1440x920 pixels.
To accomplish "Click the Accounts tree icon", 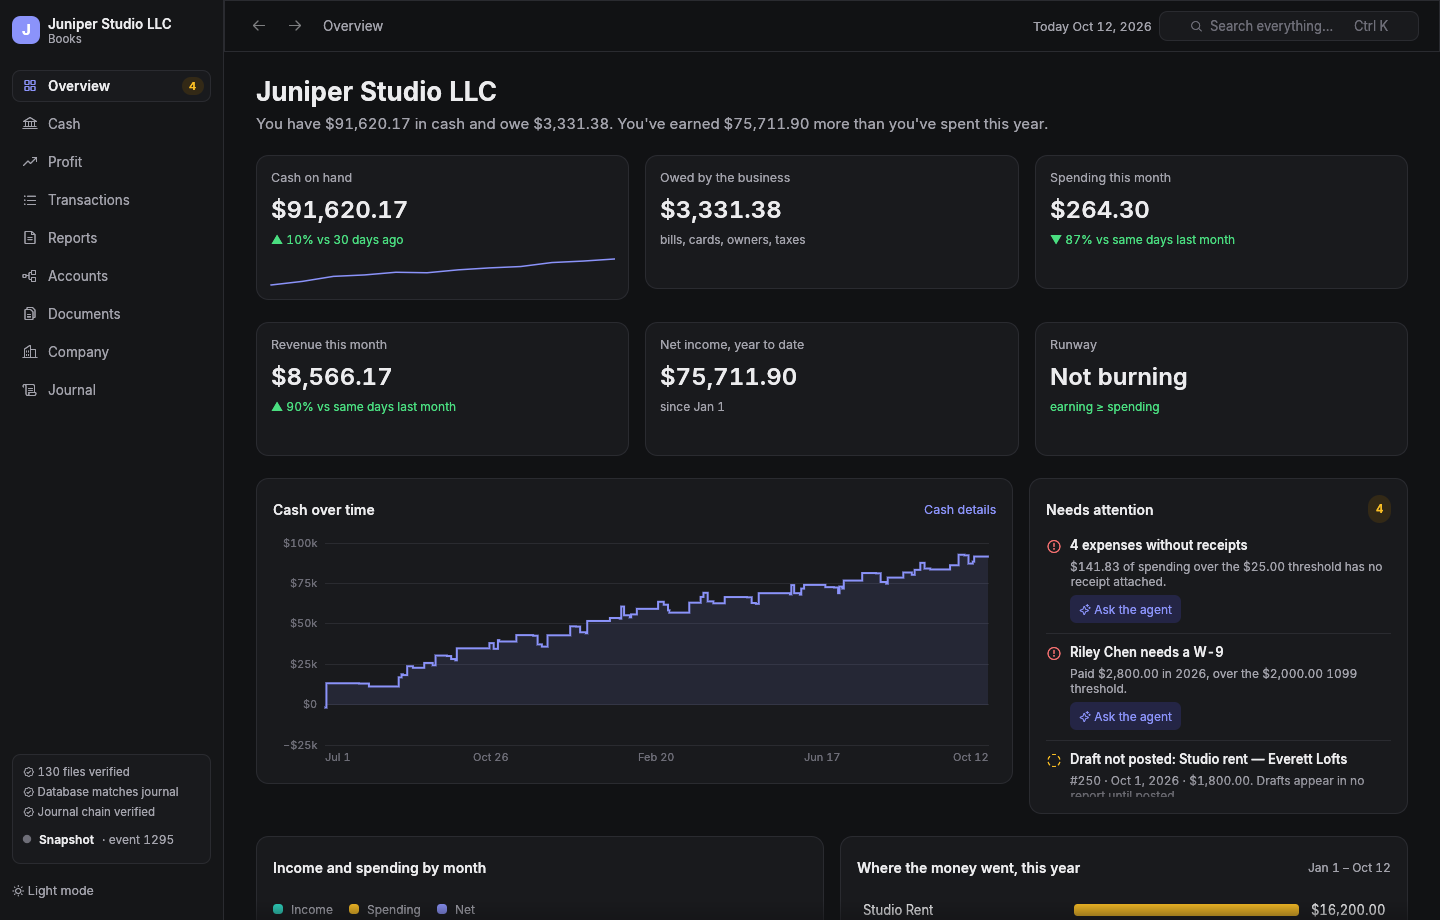I will [x=30, y=276].
